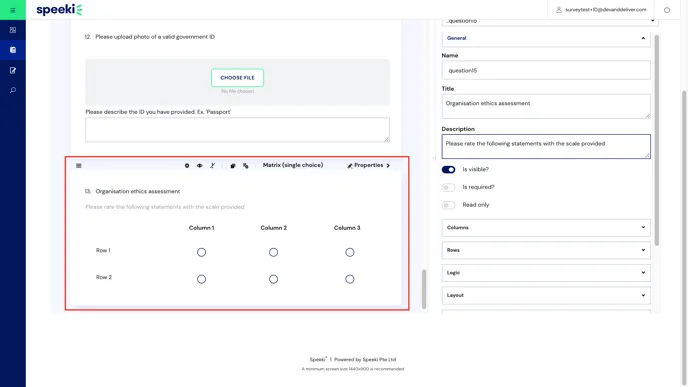Click the 'Powered by Speeki Pte Ltd' footer text

[365, 359]
